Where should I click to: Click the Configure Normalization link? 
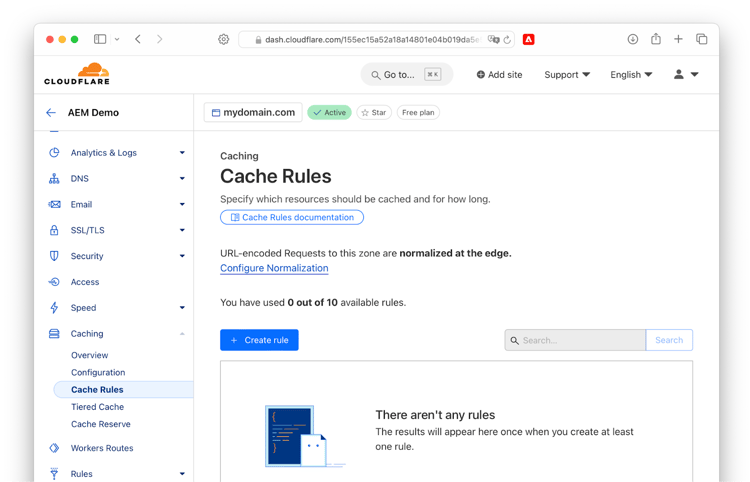274,268
